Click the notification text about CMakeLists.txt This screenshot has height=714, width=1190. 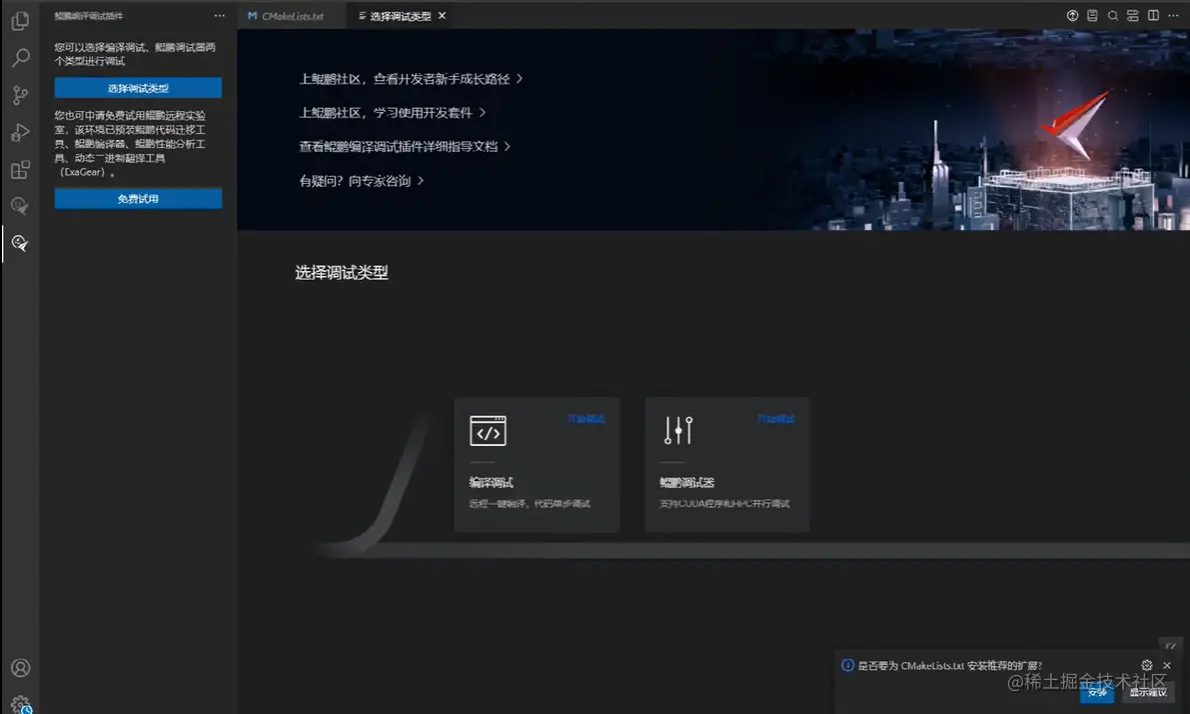(949, 665)
